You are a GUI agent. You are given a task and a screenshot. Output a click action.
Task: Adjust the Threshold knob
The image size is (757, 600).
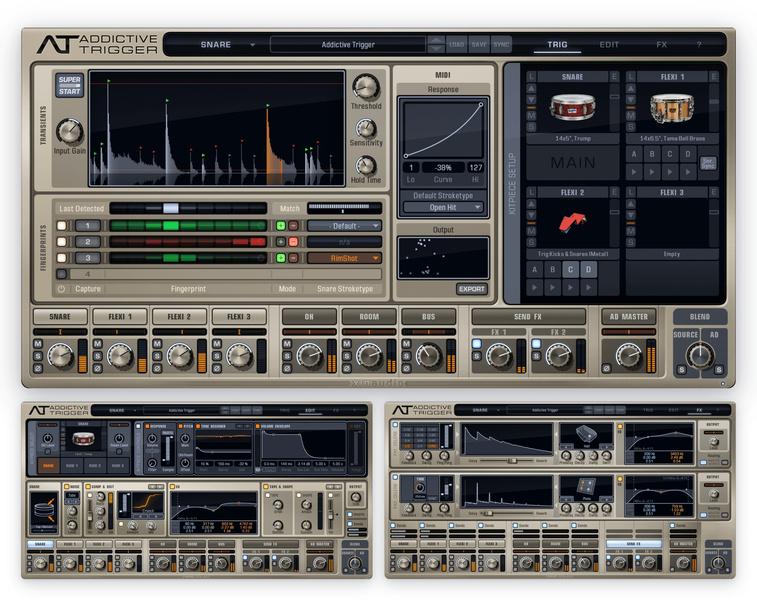pos(366,87)
